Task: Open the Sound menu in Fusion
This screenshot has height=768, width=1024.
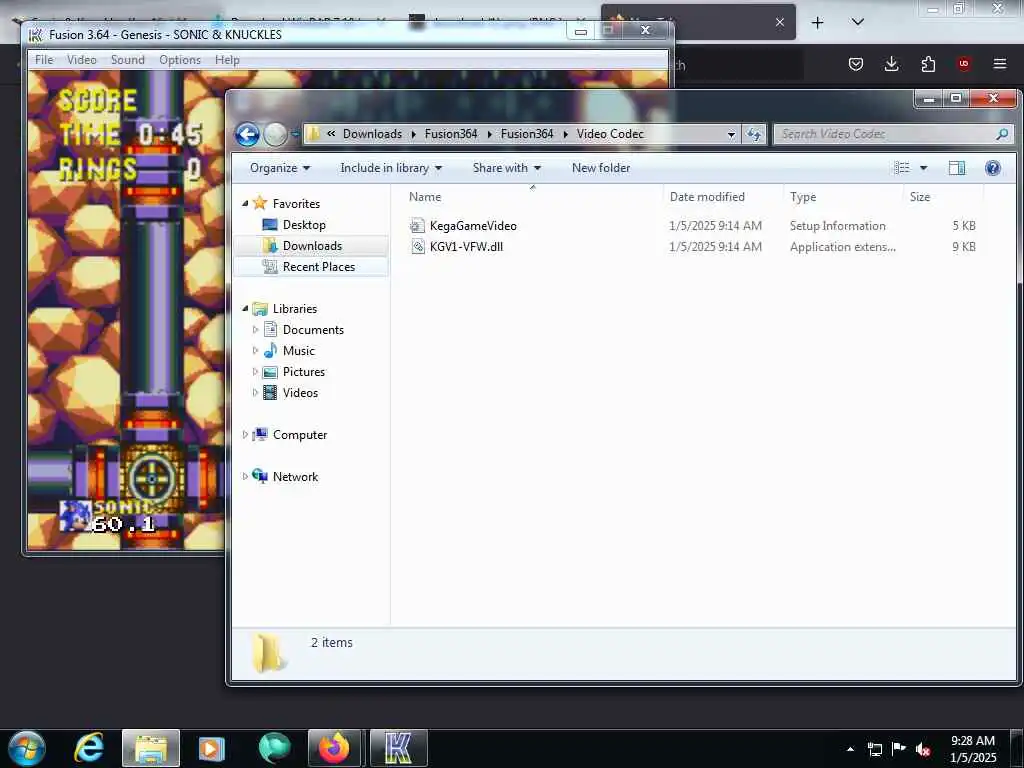Action: coord(127,59)
